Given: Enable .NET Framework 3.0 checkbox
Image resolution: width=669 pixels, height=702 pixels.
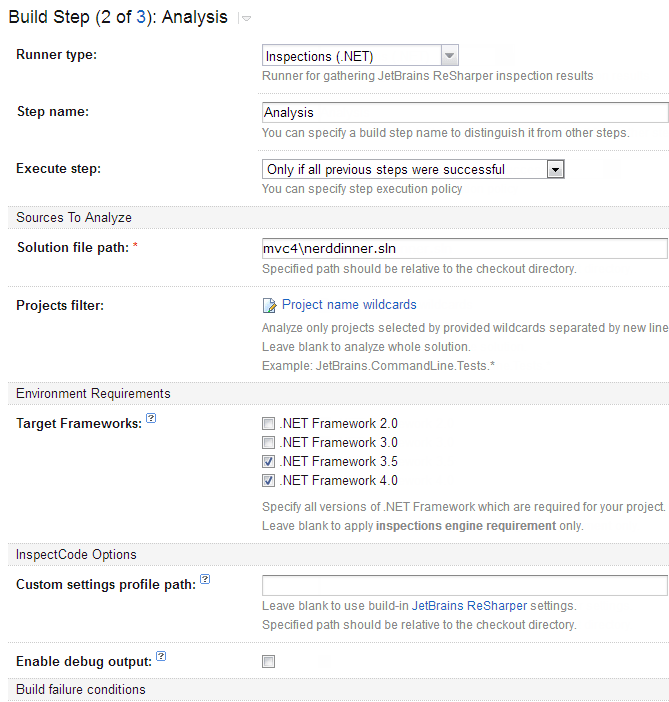Looking at the screenshot, I should [268, 443].
